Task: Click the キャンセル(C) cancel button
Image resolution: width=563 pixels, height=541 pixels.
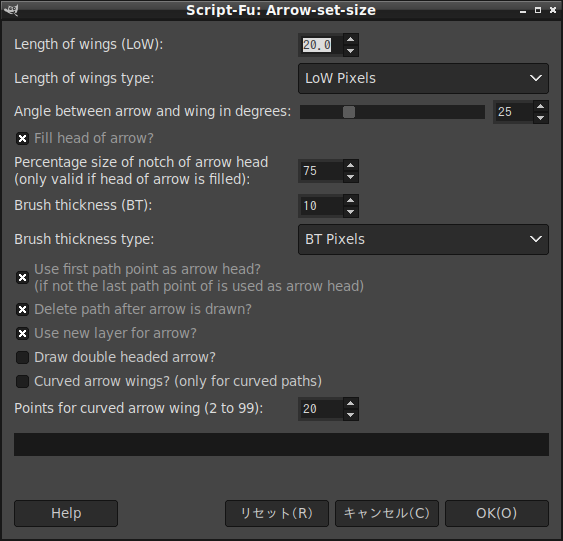Action: pyautogui.click(x=387, y=513)
